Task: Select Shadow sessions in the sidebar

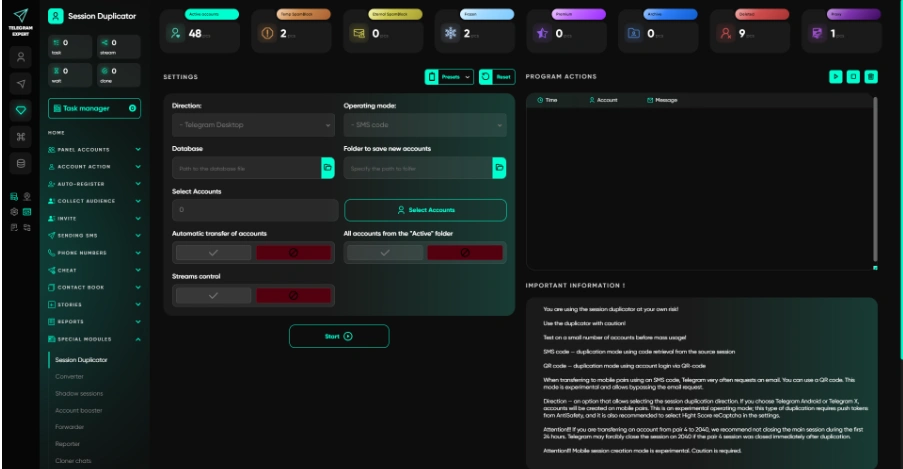Action: [x=79, y=394]
